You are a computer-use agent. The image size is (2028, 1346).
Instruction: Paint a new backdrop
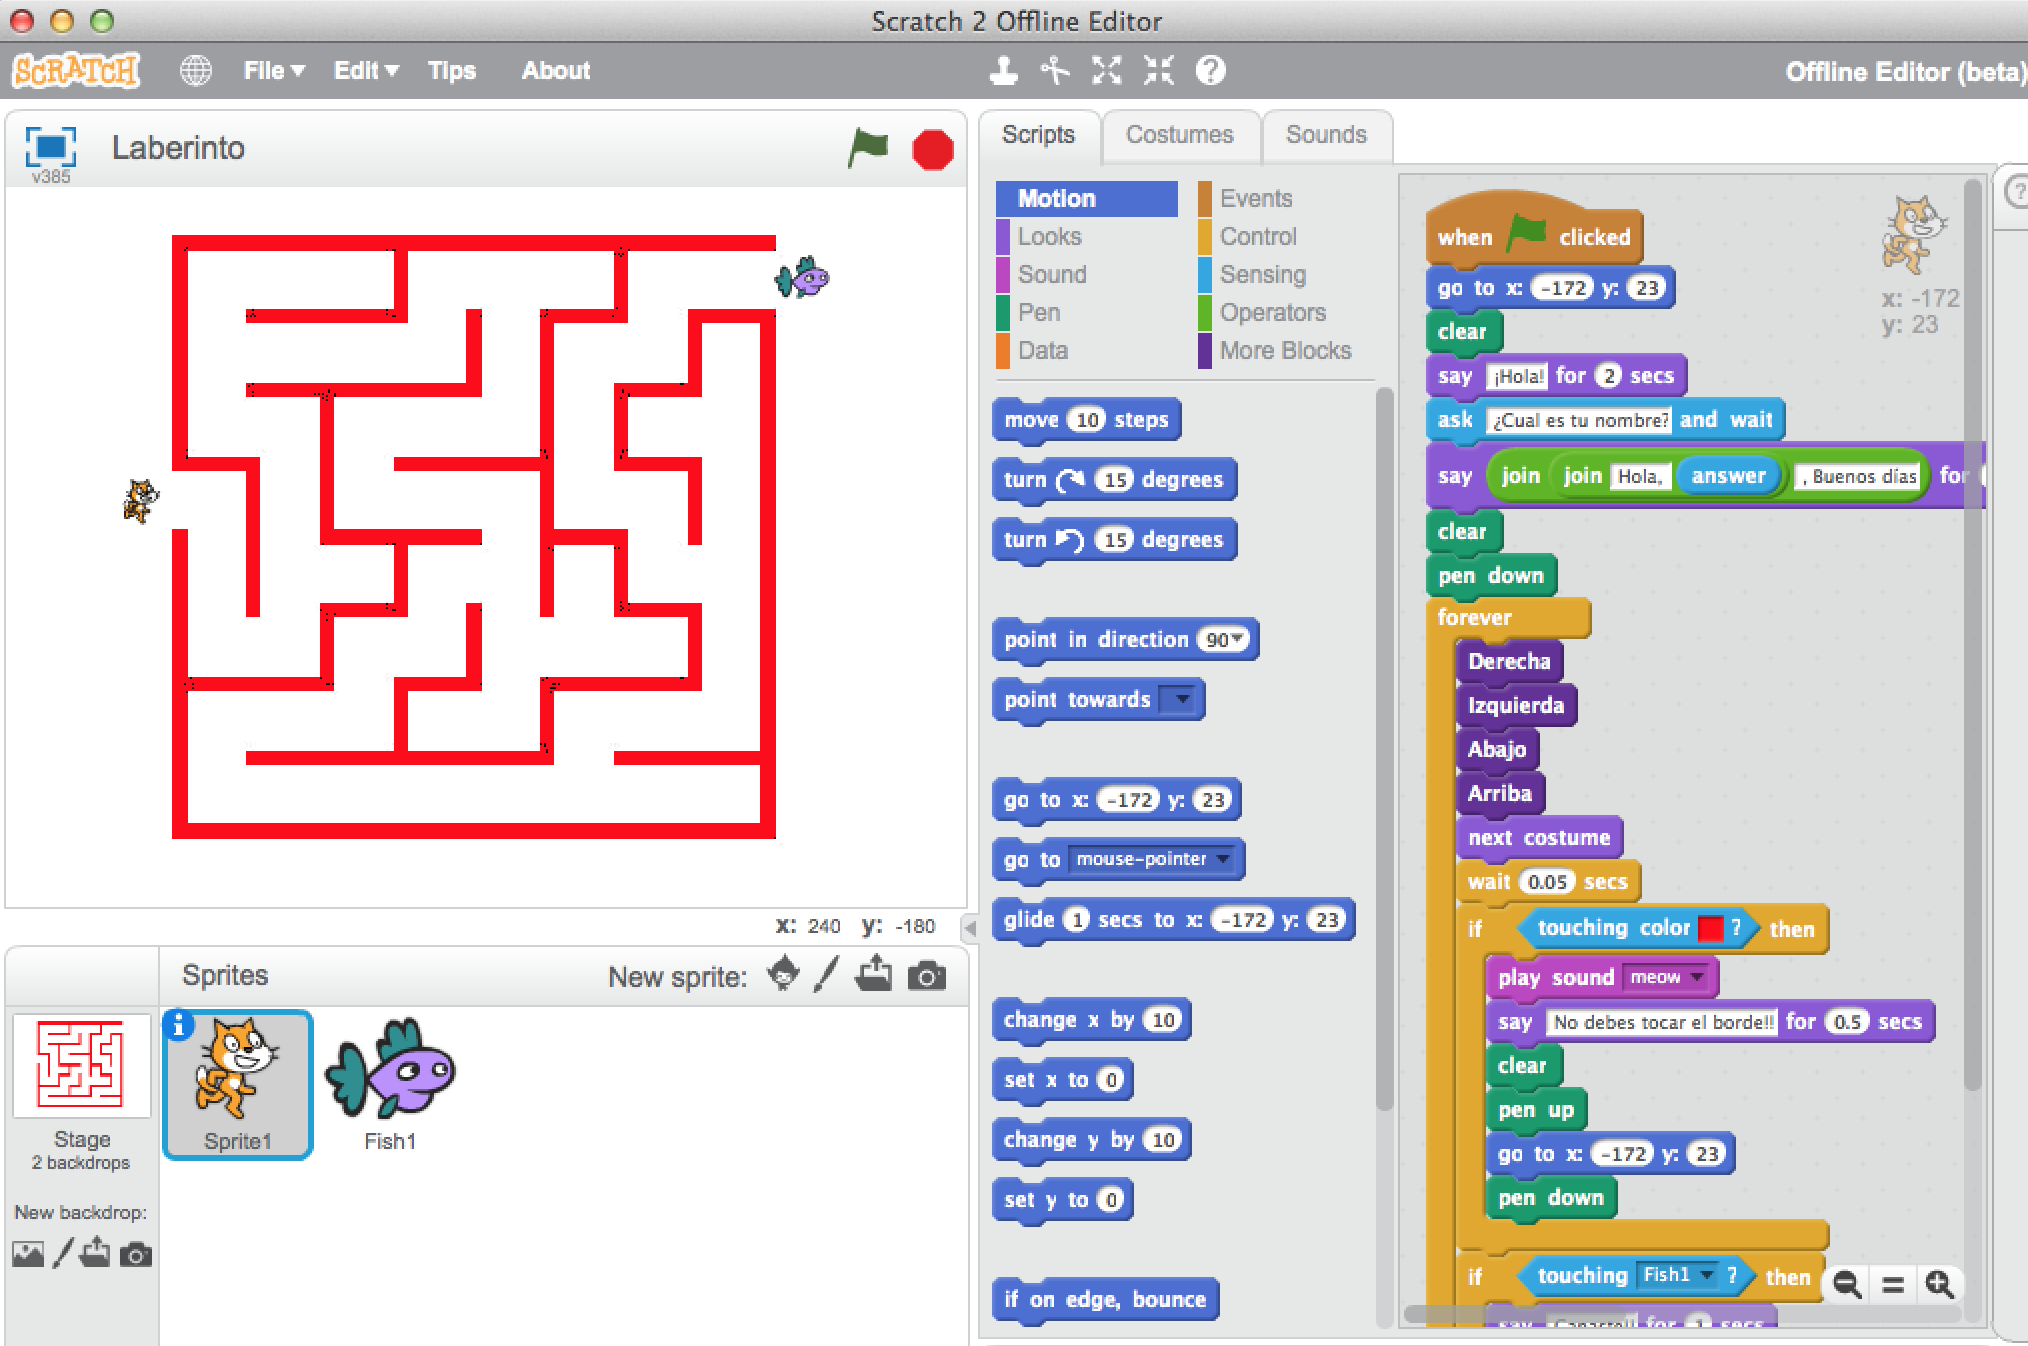(x=63, y=1253)
